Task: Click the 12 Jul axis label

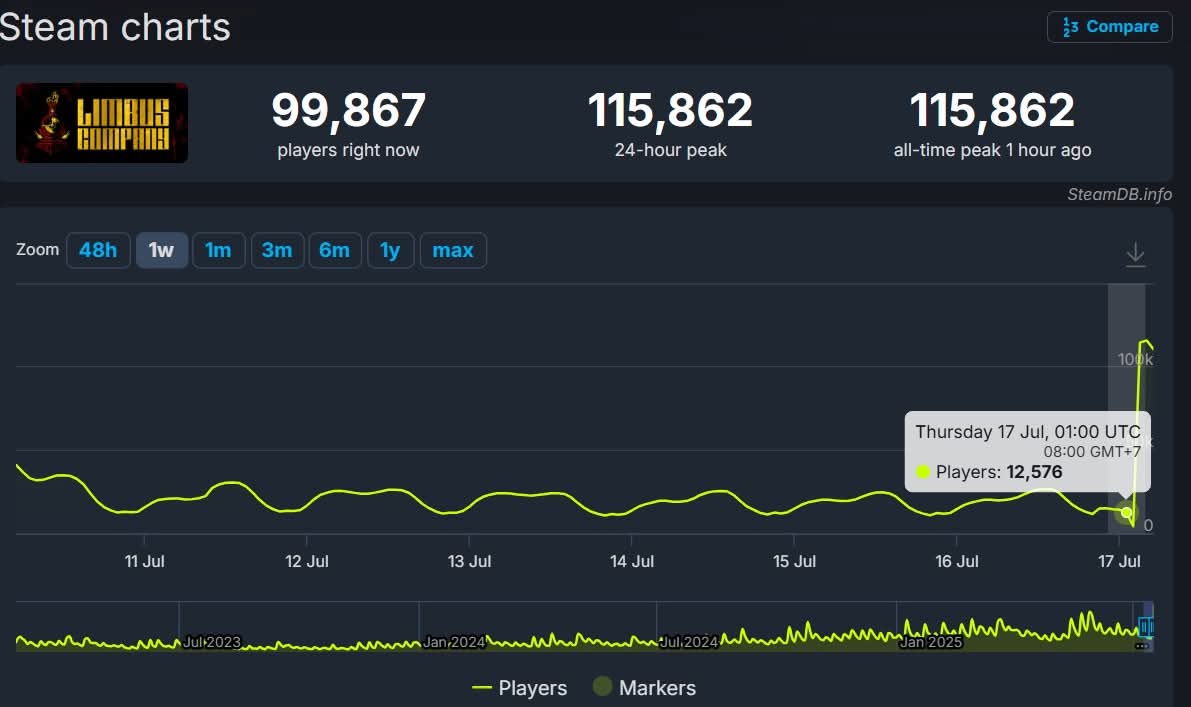Action: click(307, 561)
